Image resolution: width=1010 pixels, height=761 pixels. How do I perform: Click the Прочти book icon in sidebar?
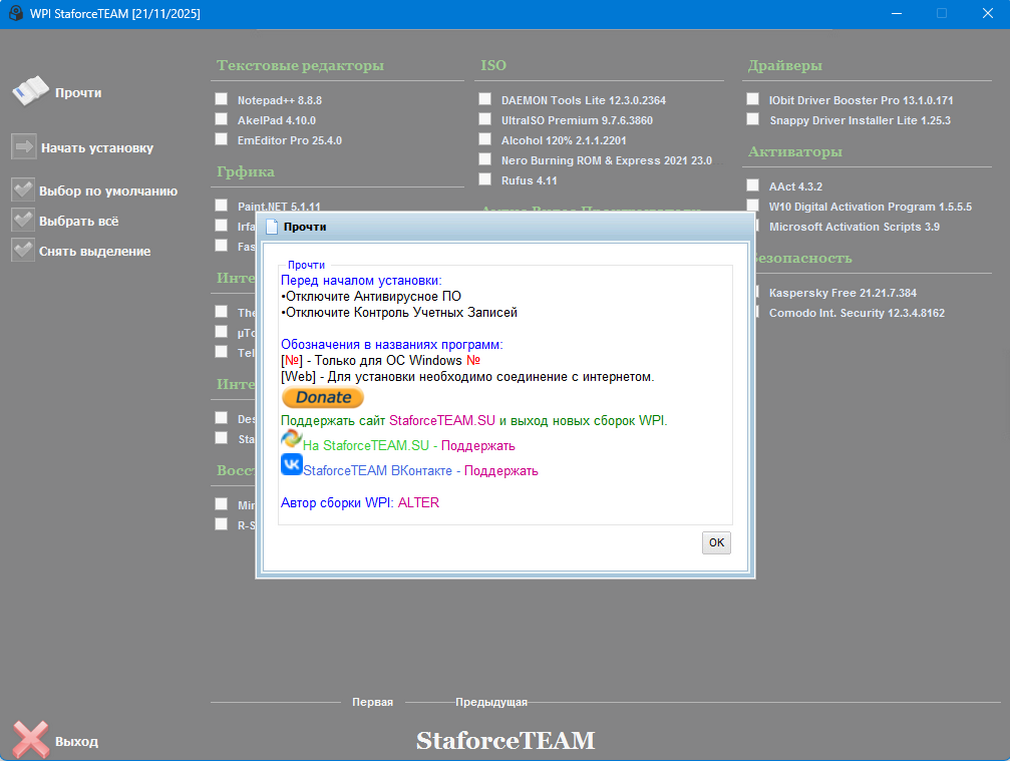click(x=30, y=91)
